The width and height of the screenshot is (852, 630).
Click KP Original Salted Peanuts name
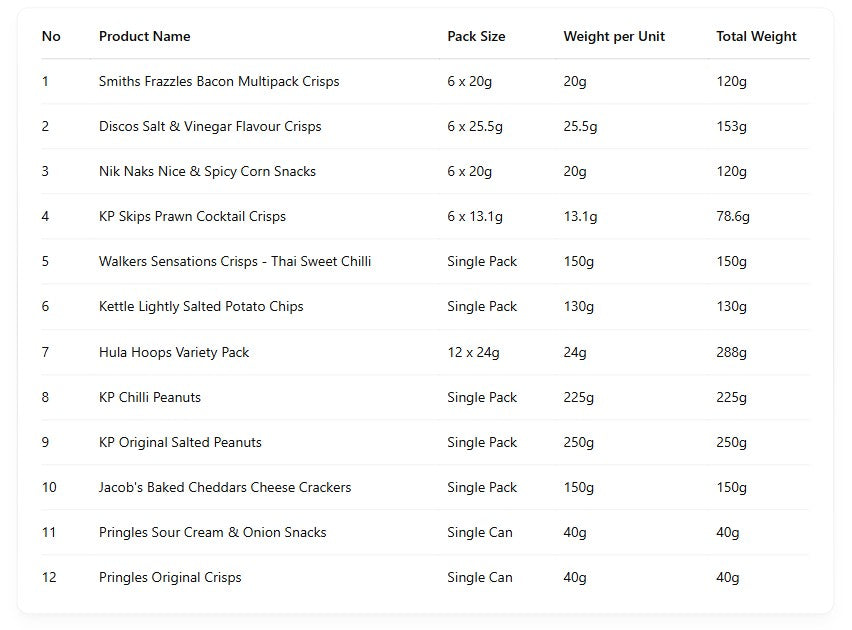click(180, 442)
